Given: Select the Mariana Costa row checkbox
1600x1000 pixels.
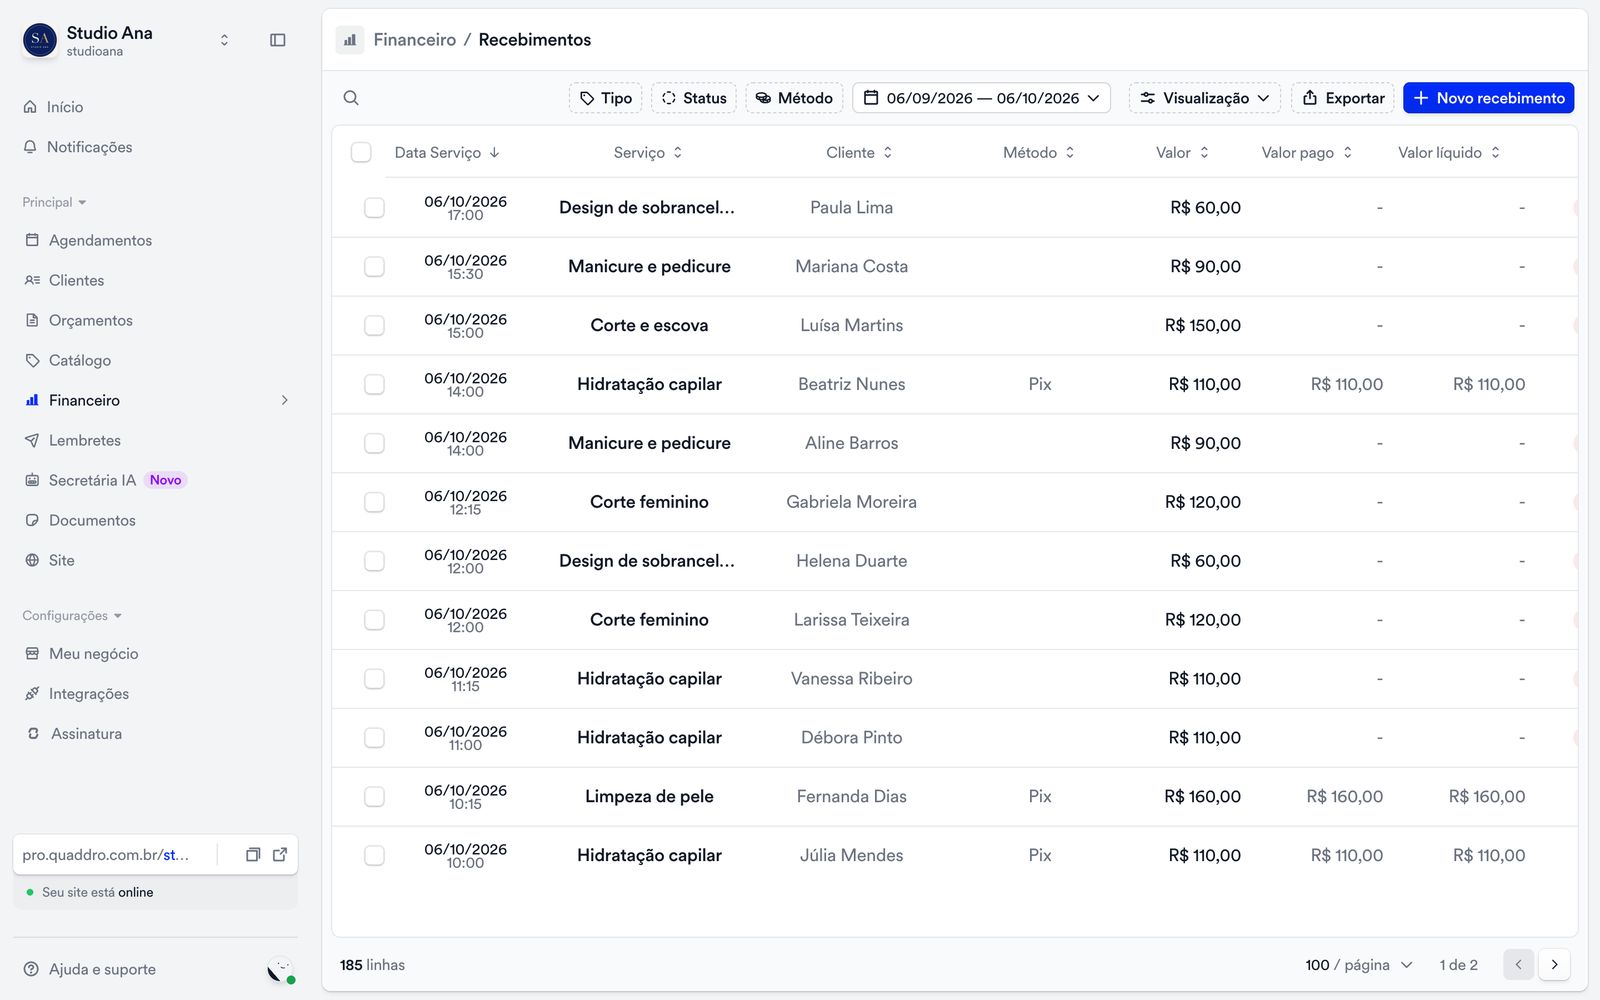Looking at the screenshot, I should tap(374, 267).
